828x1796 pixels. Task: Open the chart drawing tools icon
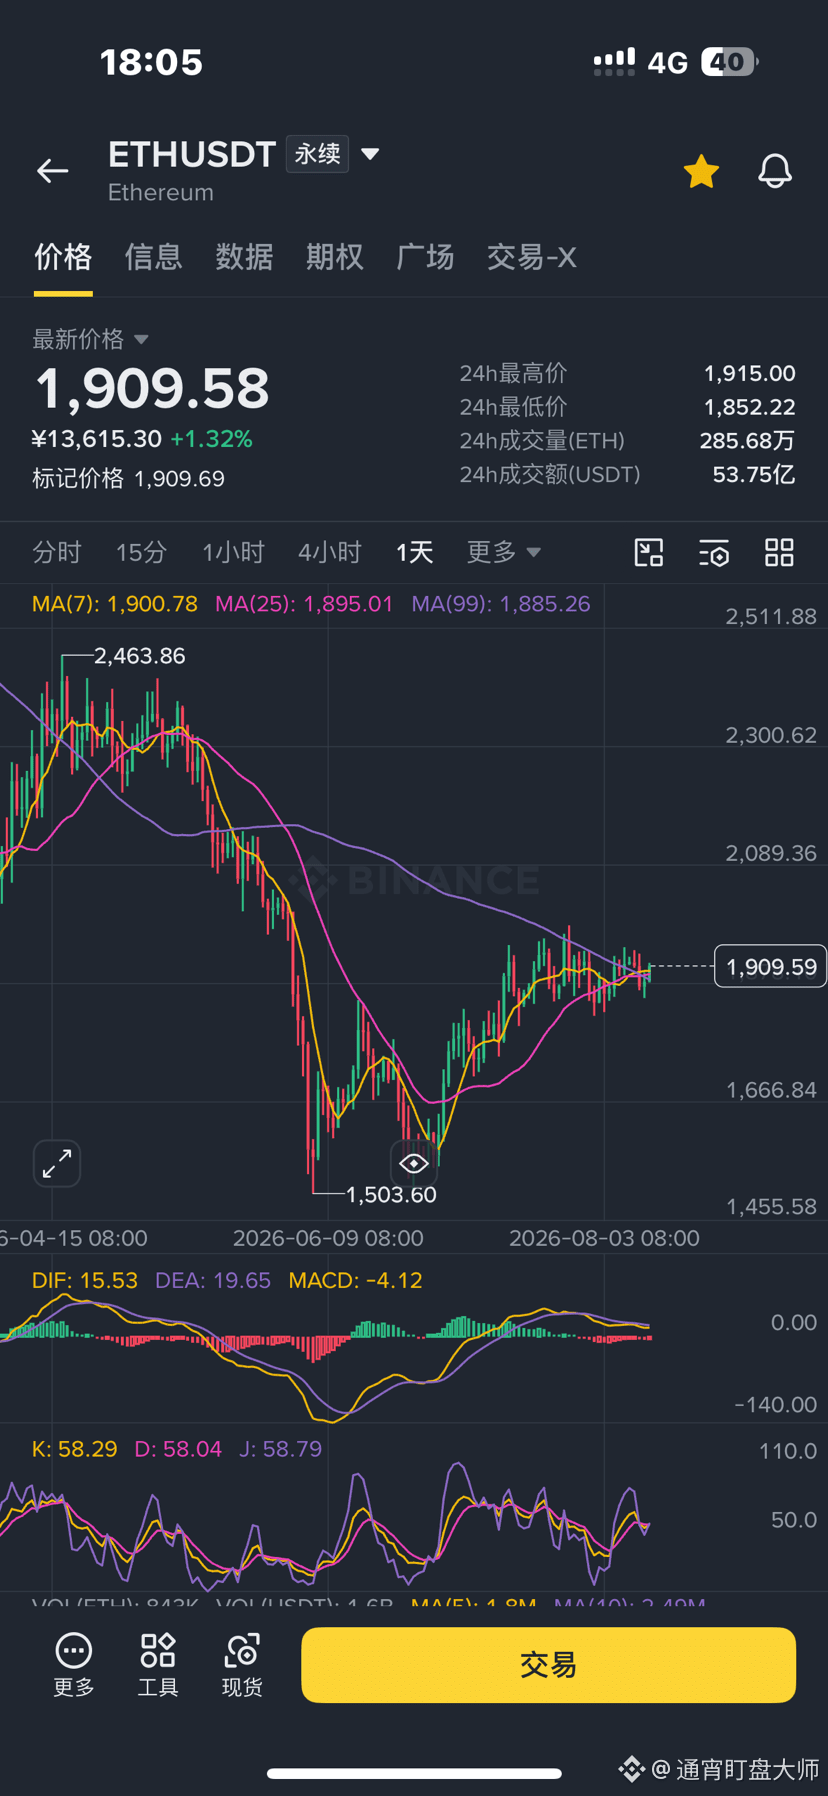point(649,552)
